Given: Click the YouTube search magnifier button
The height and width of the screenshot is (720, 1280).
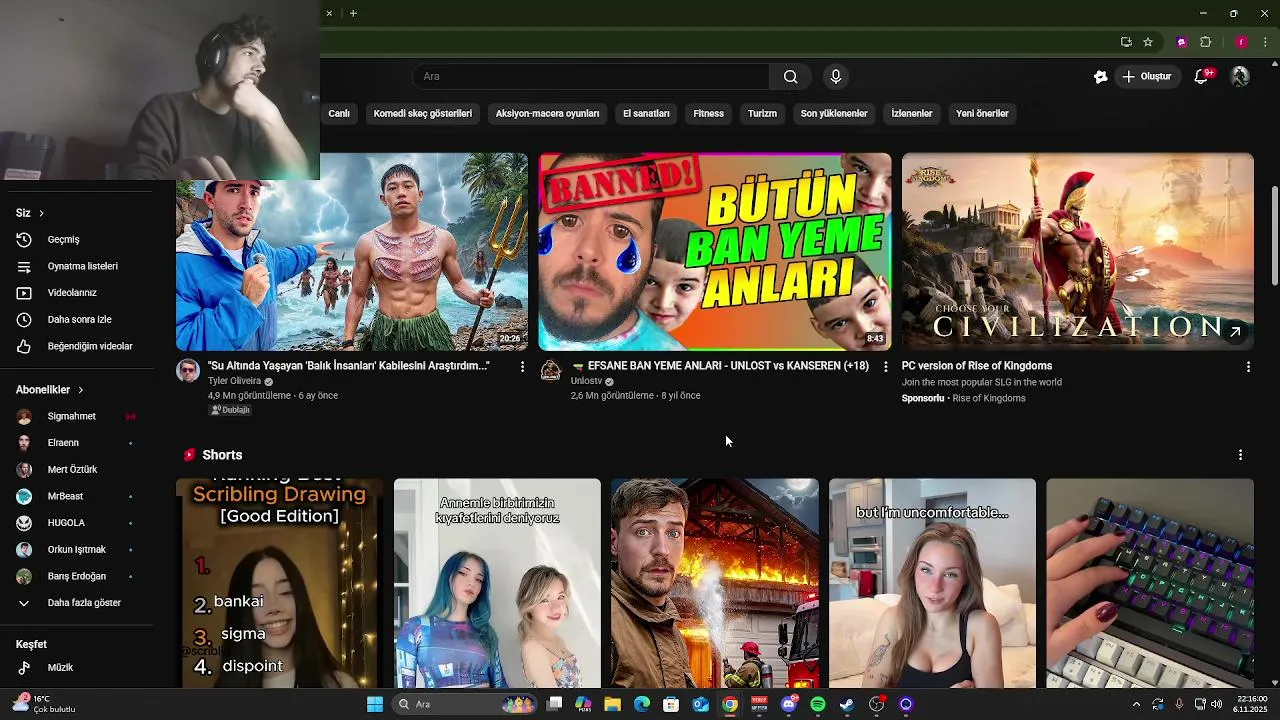Looking at the screenshot, I should pos(790,76).
